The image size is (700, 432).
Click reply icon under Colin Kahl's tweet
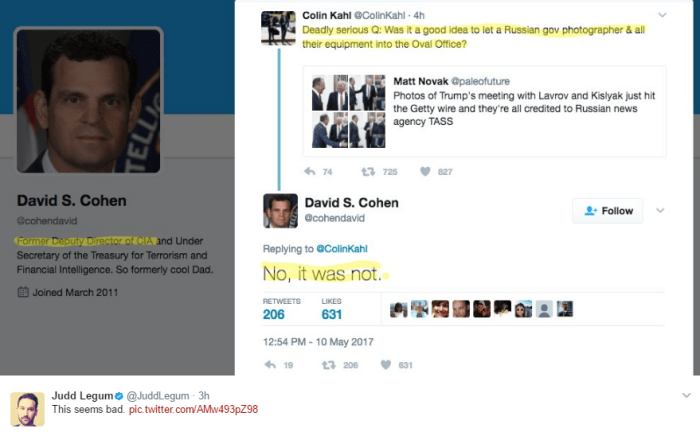click(310, 171)
